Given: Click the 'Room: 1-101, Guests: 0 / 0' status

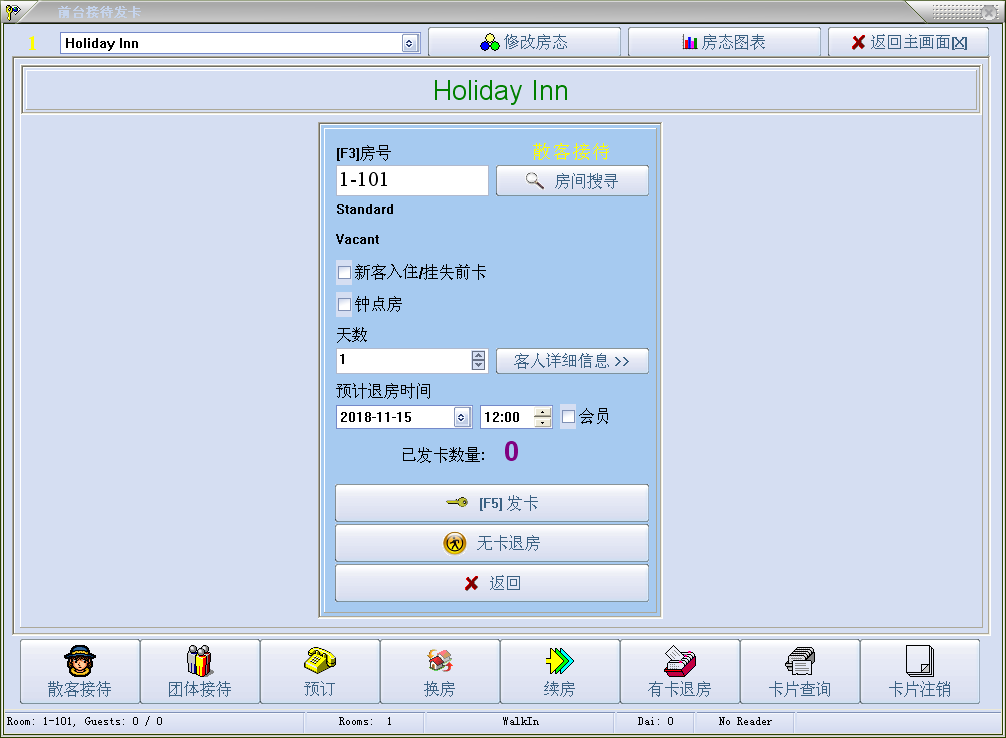Looking at the screenshot, I should tap(85, 721).
